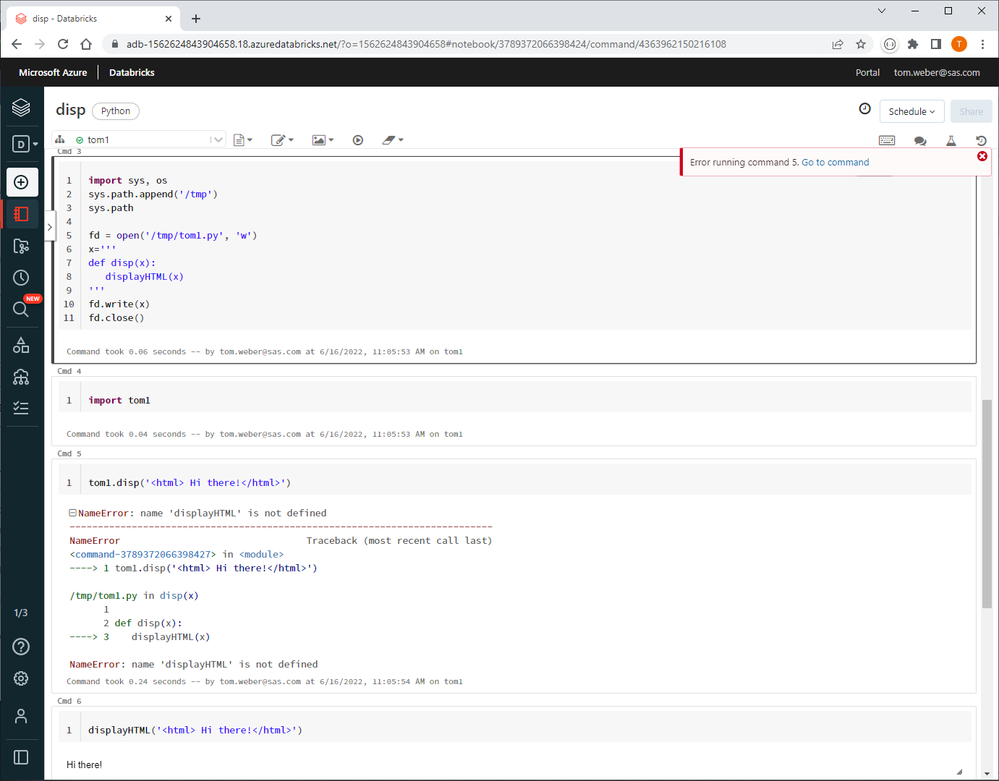This screenshot has width=999, height=781.
Task: Open Repos in the left sidebar
Action: [x=21, y=246]
